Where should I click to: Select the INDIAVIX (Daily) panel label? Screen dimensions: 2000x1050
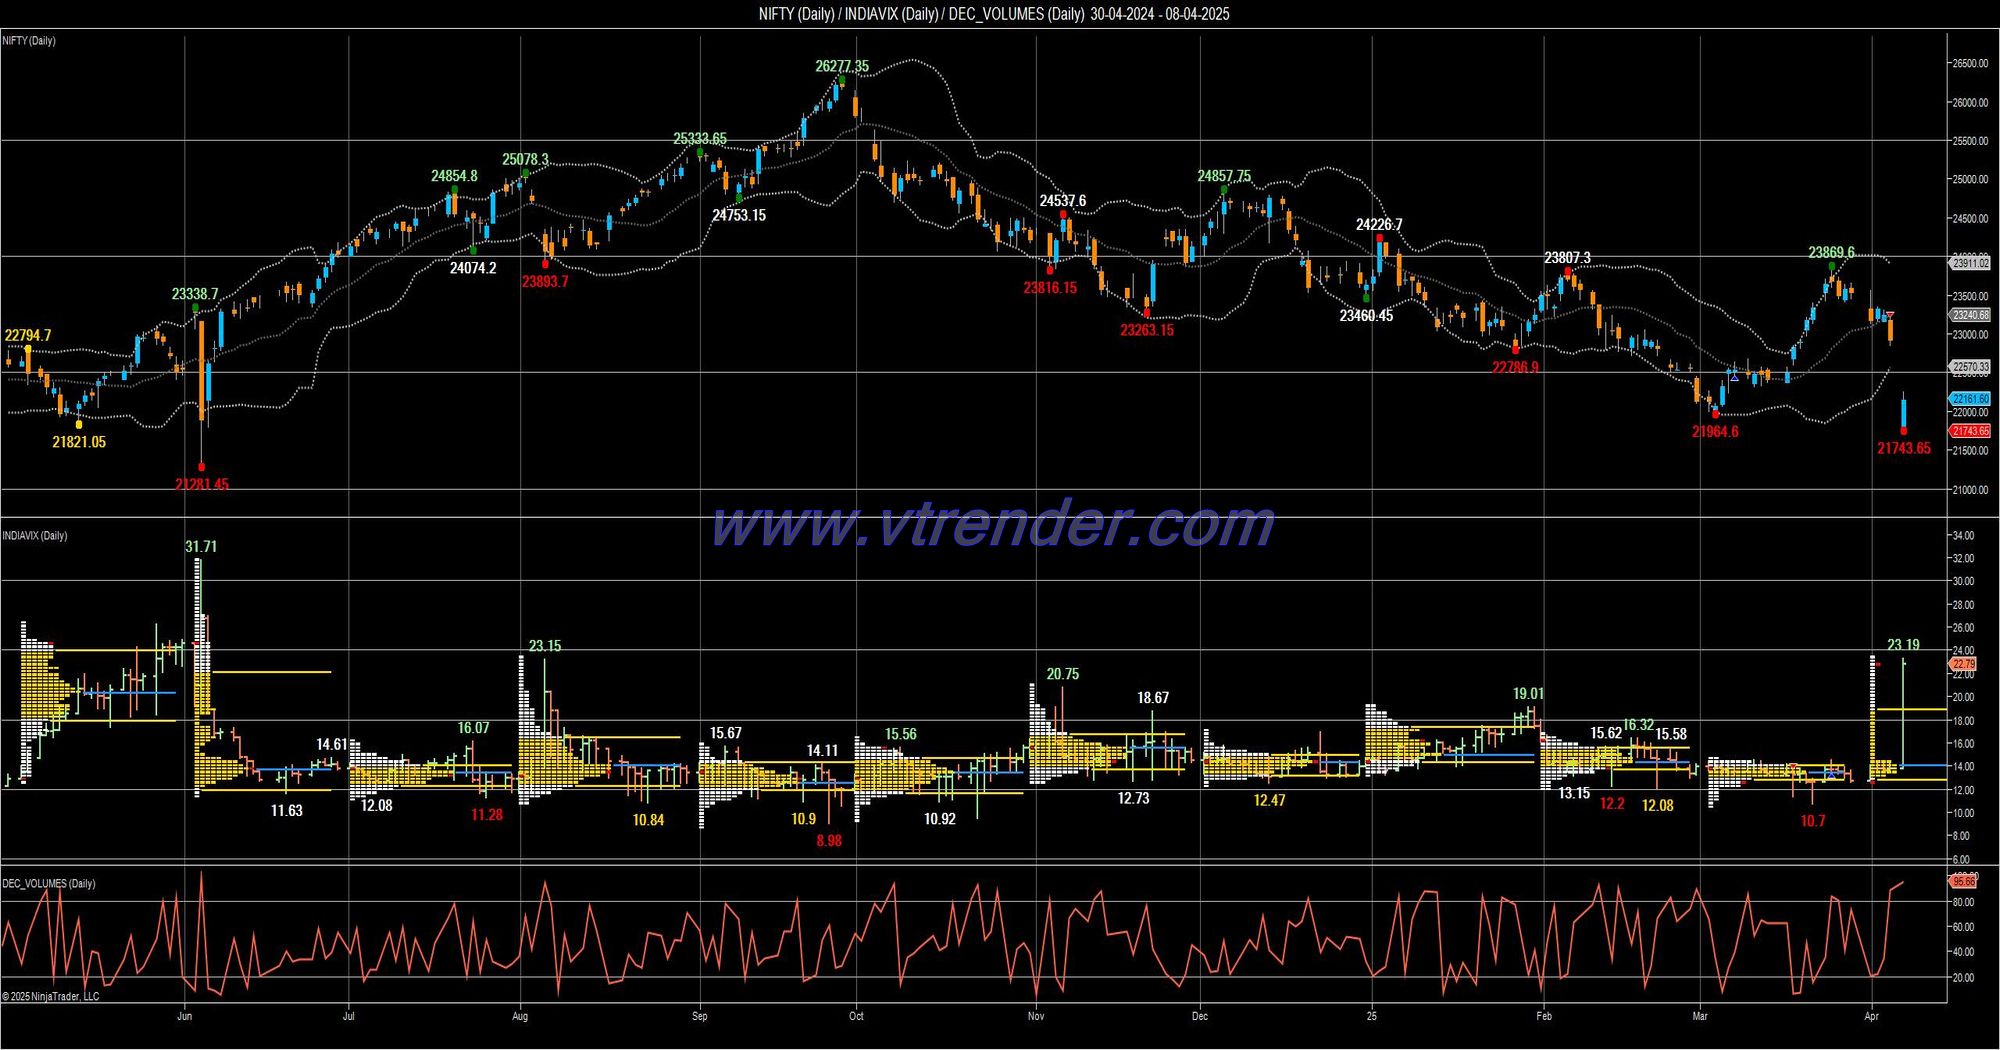point(35,536)
